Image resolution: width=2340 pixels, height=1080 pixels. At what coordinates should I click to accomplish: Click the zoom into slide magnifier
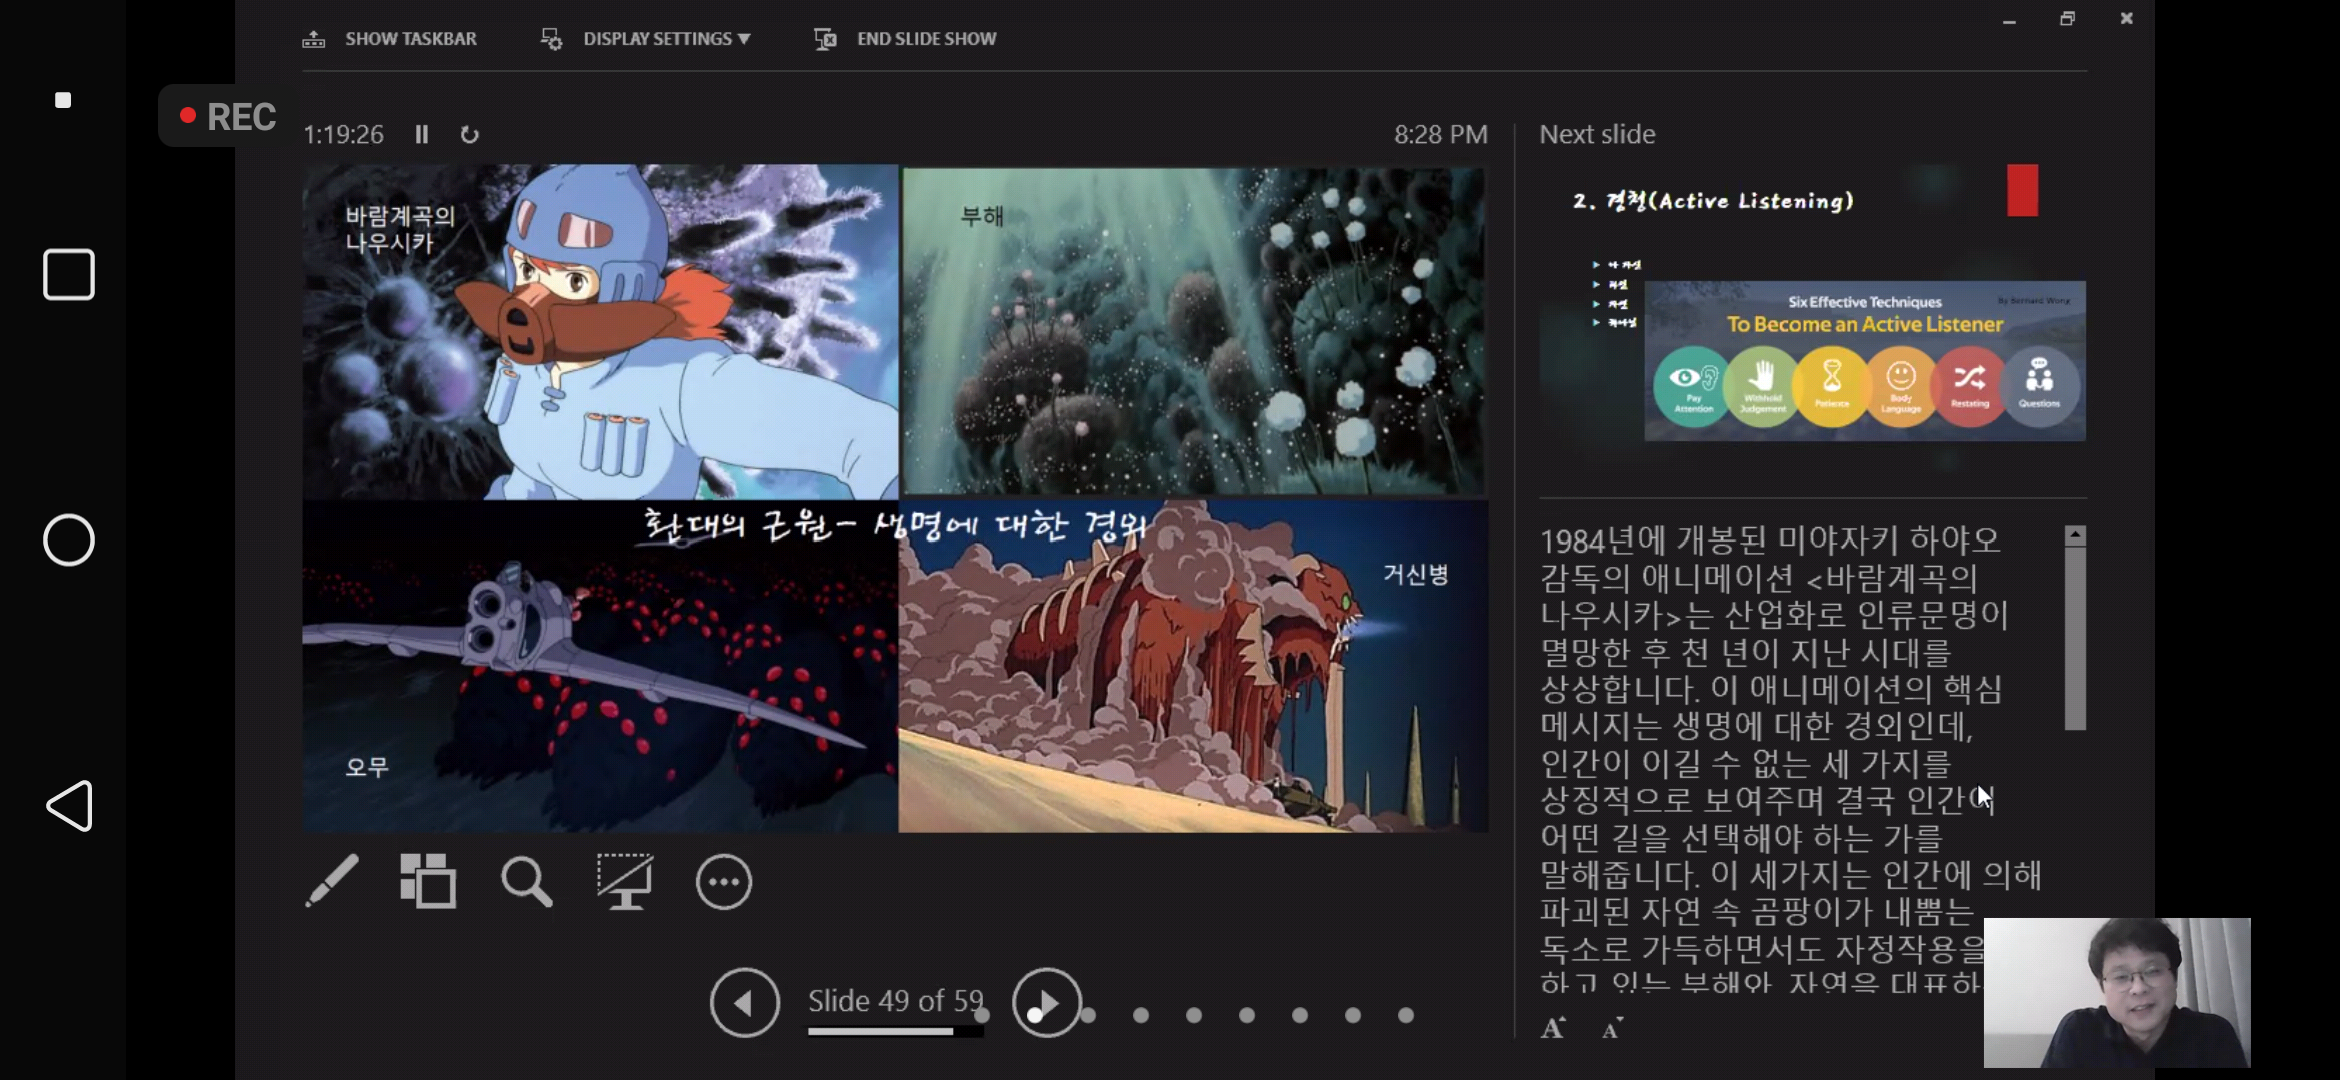tap(526, 882)
